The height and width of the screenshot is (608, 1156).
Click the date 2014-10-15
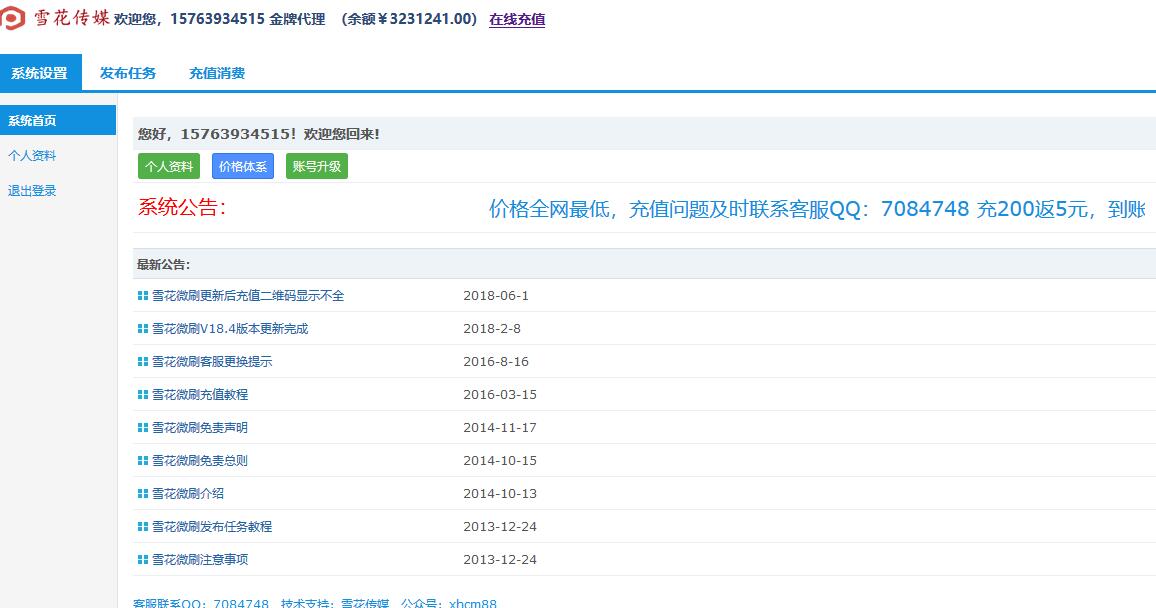click(500, 461)
